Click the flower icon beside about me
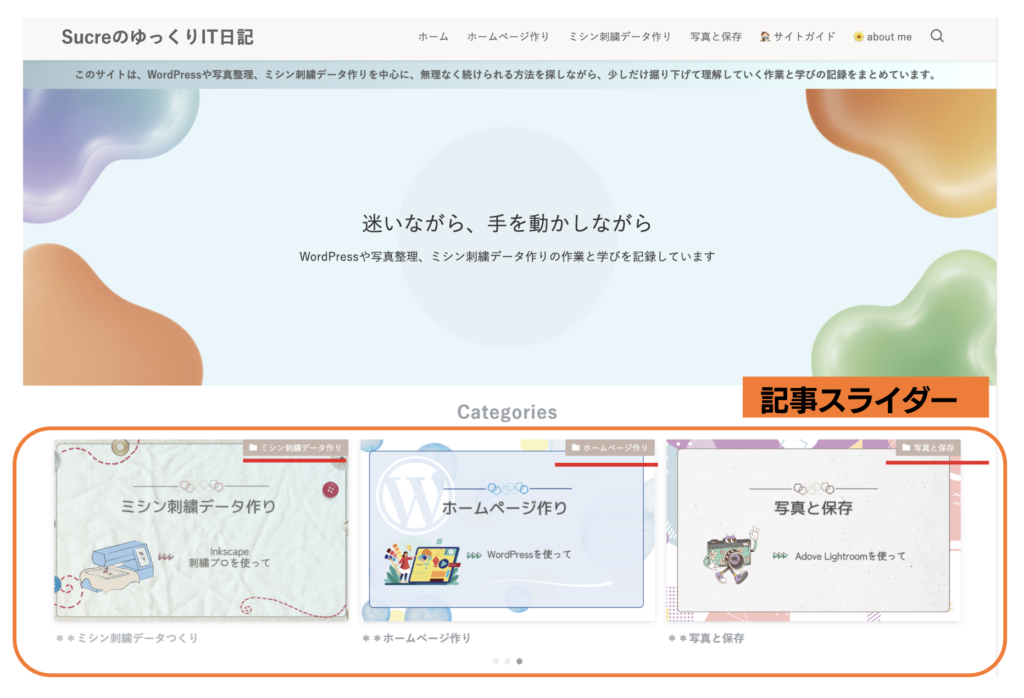 point(858,37)
